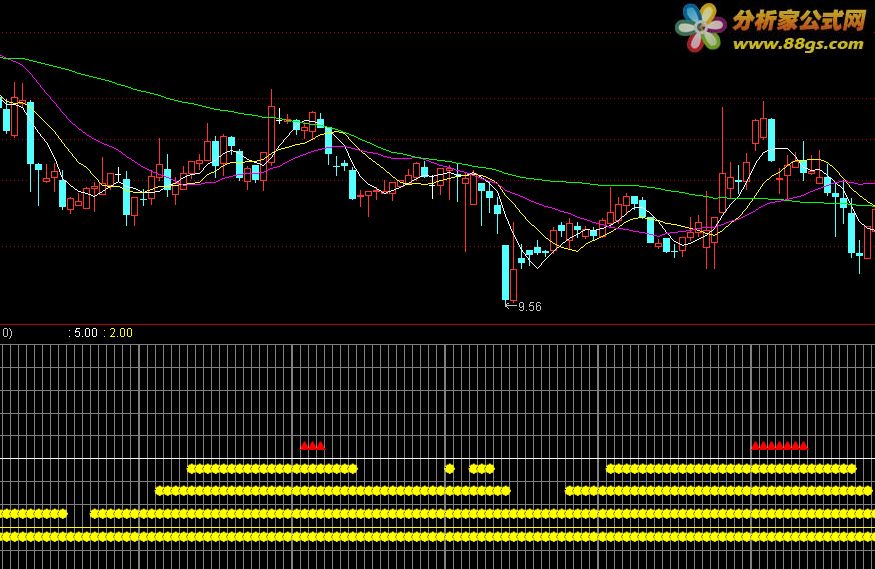Click the long row of eight red triangles

pyautogui.click(x=780, y=446)
